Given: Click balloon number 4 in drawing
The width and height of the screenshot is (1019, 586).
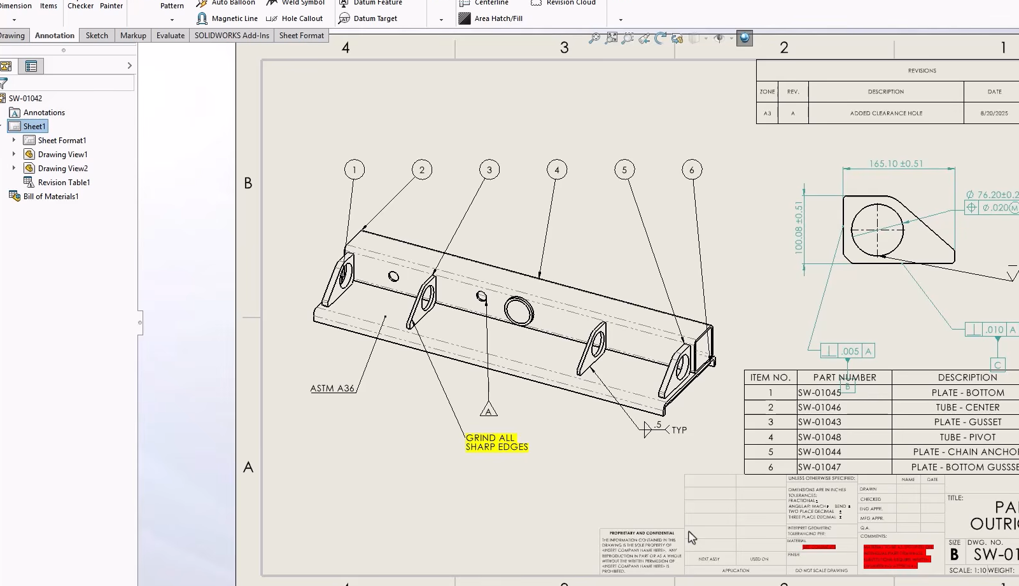Looking at the screenshot, I should (556, 170).
